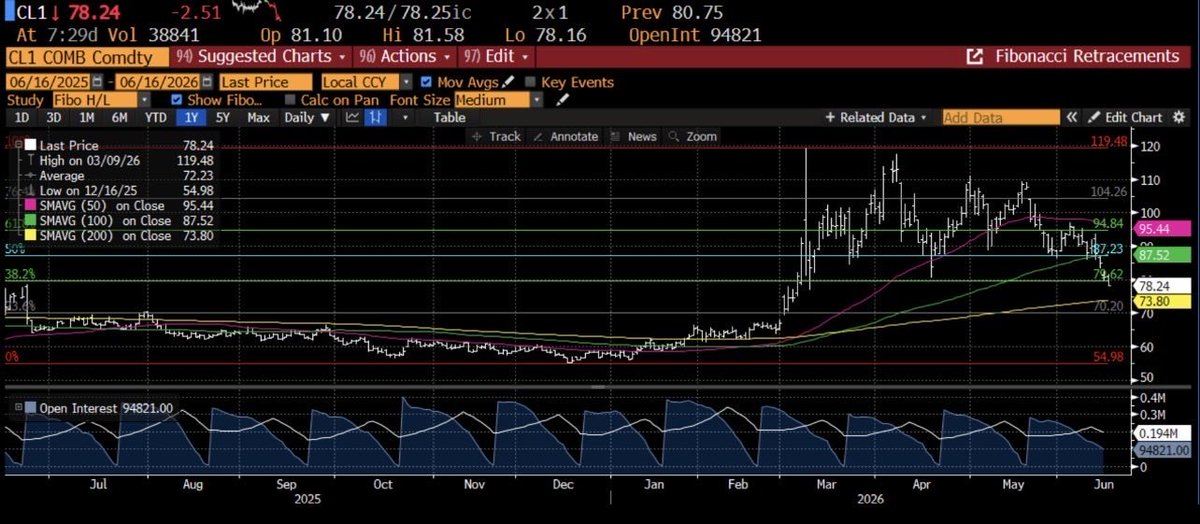Click 38.2% retracement label
The width and height of the screenshot is (1200, 524).
click(19, 273)
